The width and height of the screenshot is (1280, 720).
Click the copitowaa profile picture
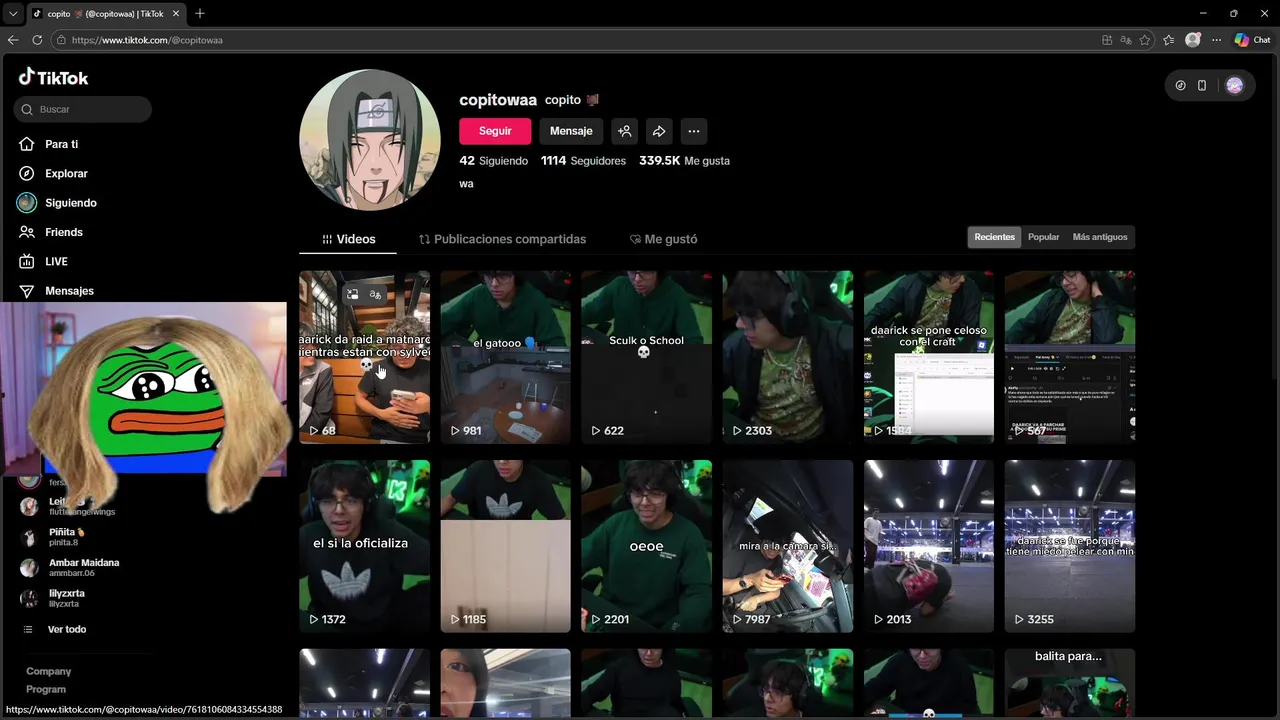click(370, 140)
